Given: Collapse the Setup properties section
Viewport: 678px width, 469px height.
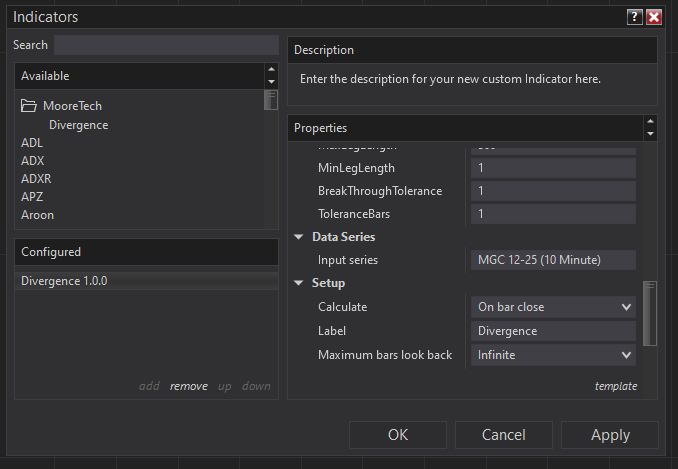Looking at the screenshot, I should [x=299, y=283].
